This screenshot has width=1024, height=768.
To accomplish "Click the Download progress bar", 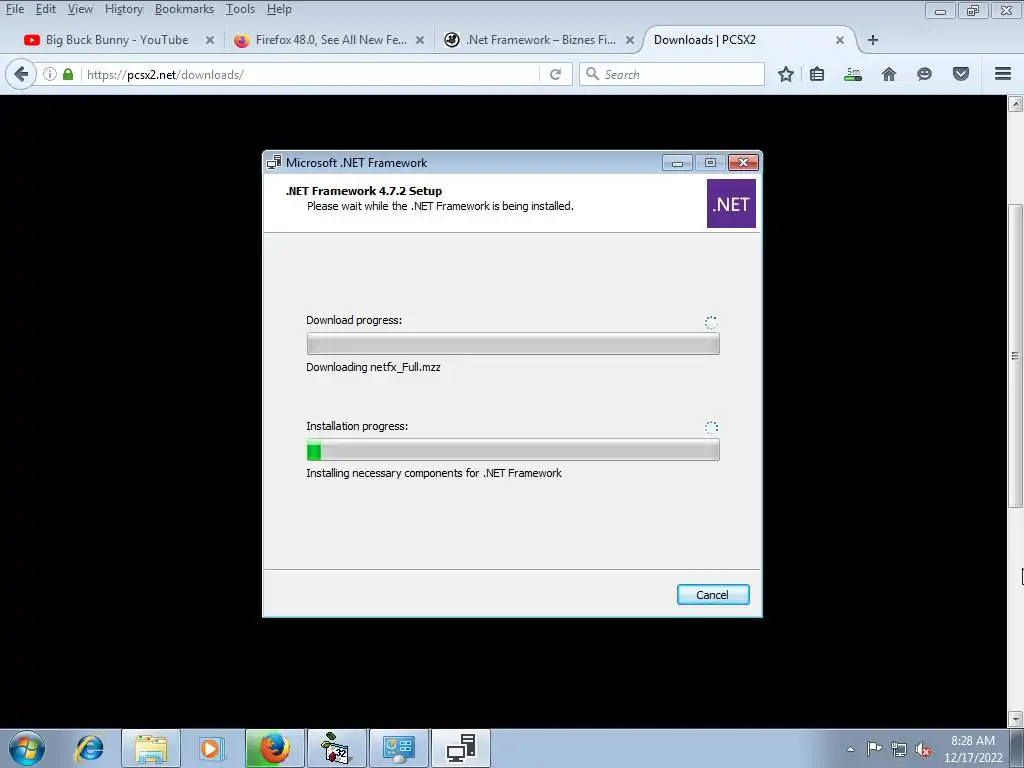I will pyautogui.click(x=513, y=344).
